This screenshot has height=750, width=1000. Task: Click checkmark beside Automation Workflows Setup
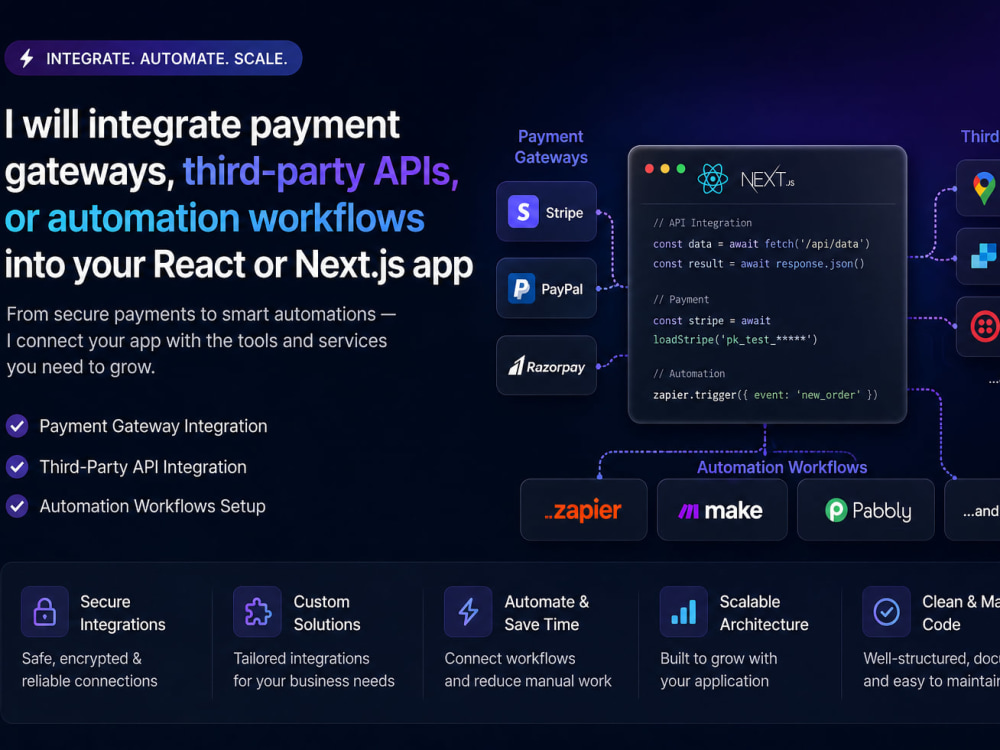point(17,506)
